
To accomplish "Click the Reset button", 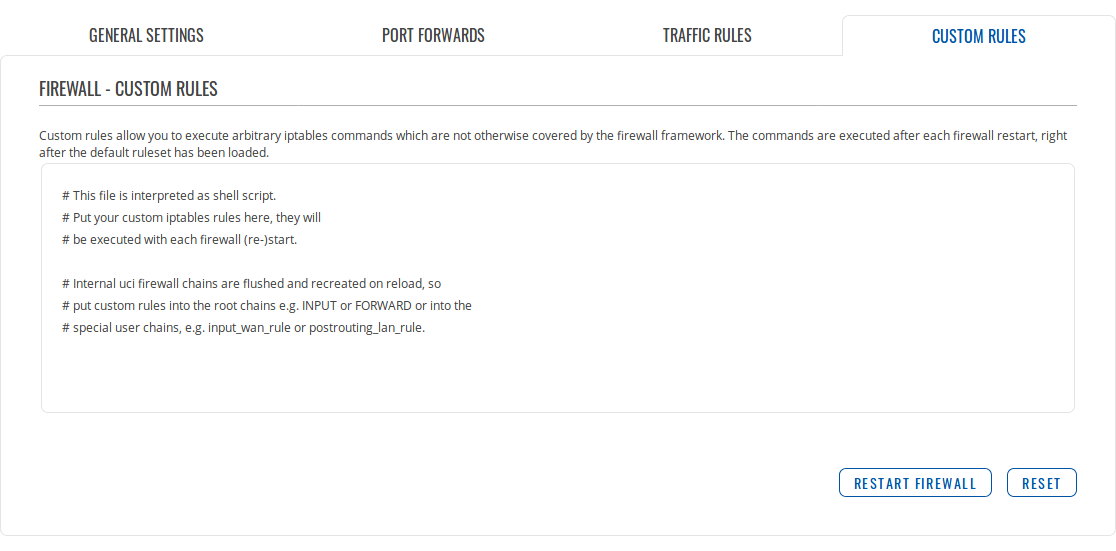I will (1041, 483).
